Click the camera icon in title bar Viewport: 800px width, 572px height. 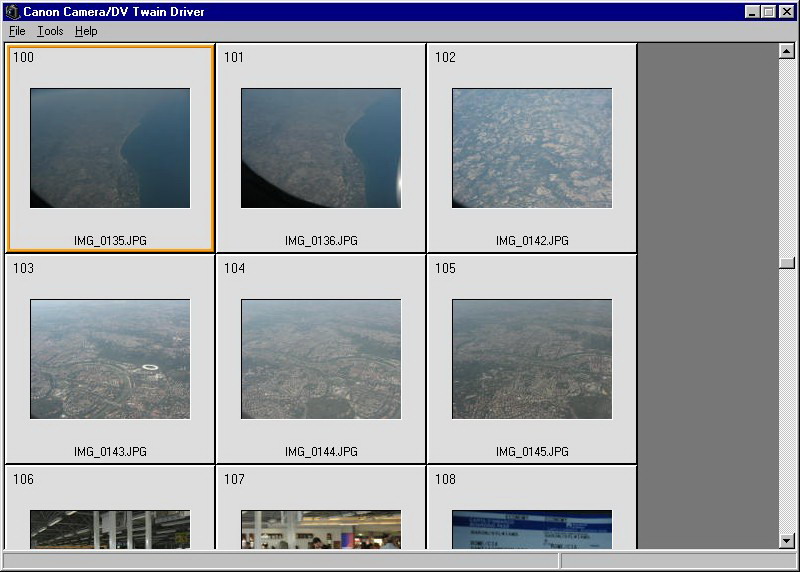12,11
